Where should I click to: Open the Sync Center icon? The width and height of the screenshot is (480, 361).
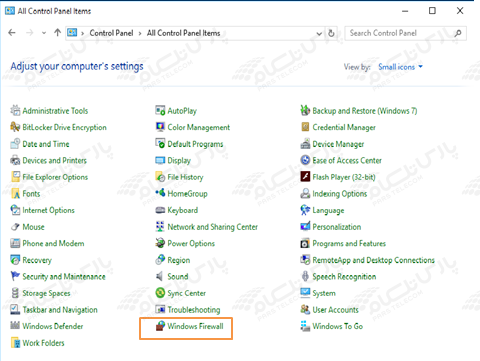coord(160,293)
